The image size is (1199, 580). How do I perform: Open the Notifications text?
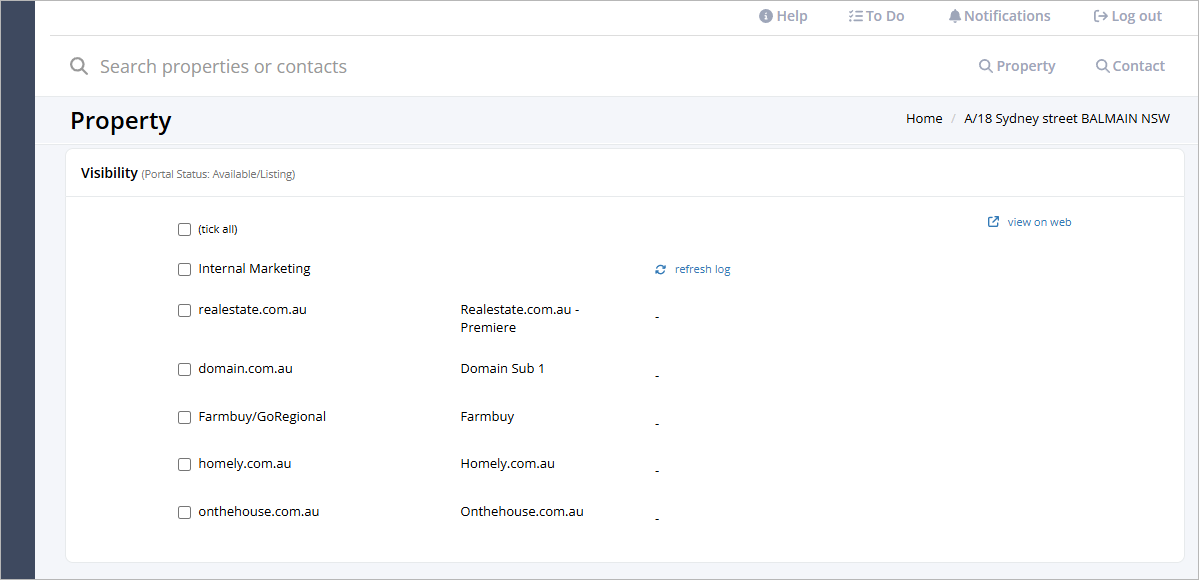1007,16
